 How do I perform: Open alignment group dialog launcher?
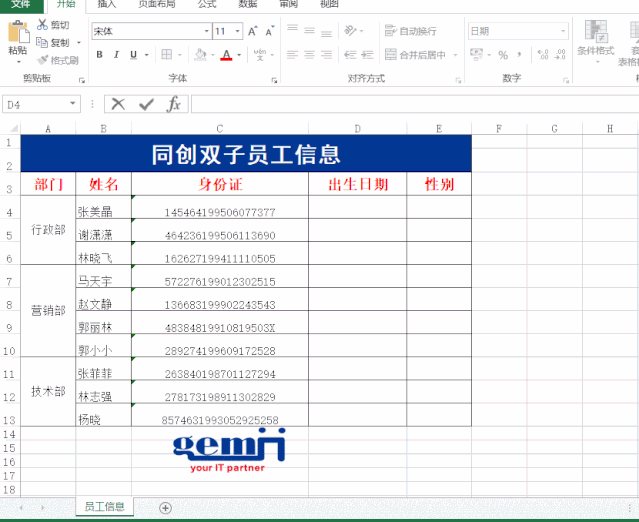[458, 80]
